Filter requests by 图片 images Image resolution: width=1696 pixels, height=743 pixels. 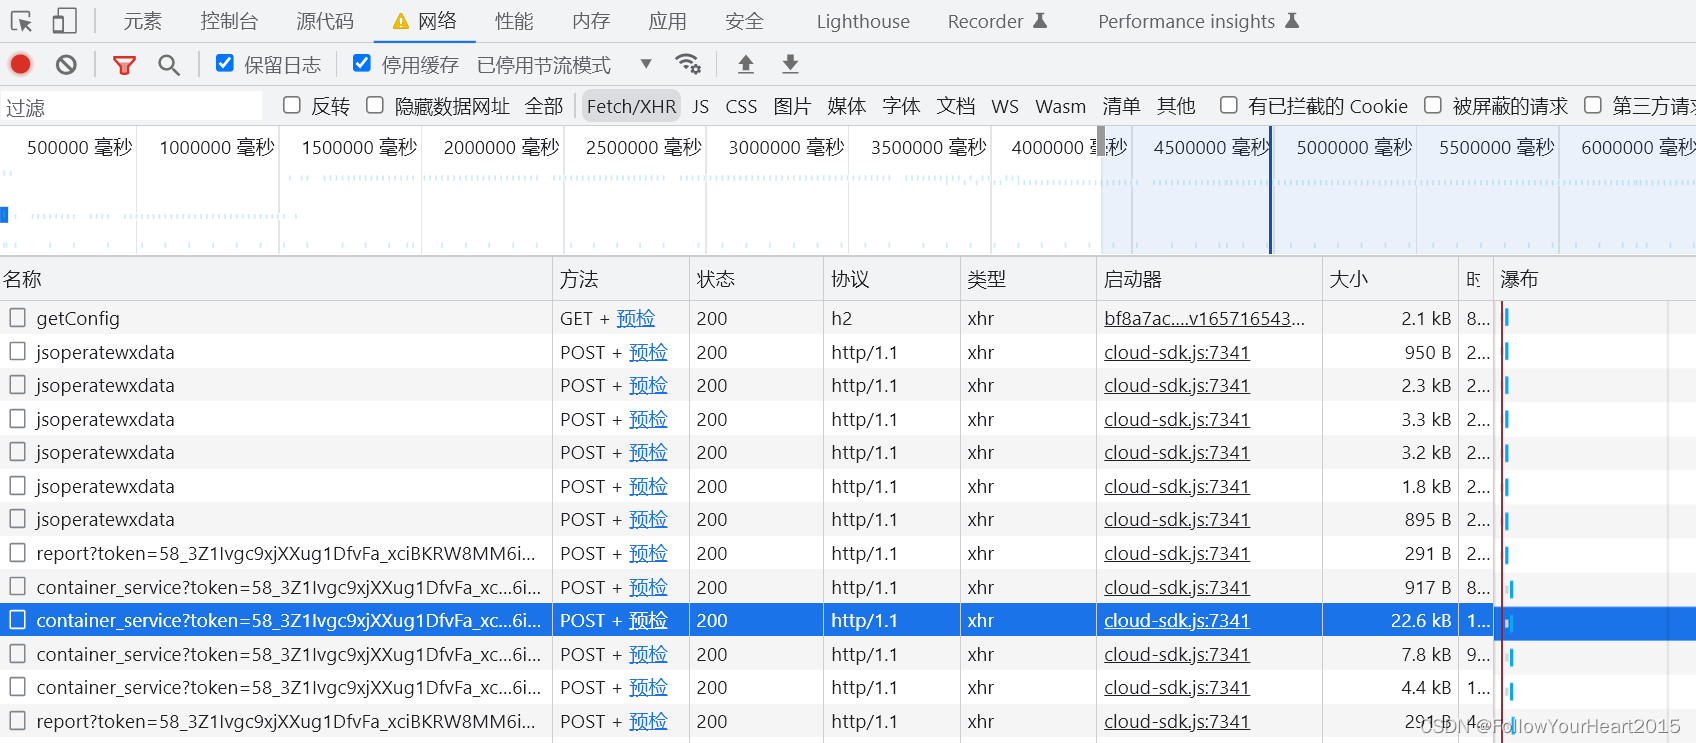click(792, 106)
